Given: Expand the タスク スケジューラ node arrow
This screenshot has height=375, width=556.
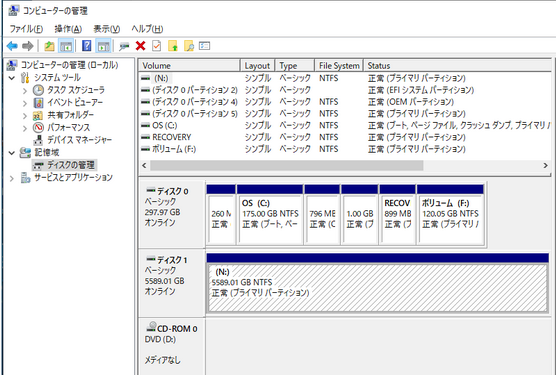Looking at the screenshot, I should click(x=24, y=90).
